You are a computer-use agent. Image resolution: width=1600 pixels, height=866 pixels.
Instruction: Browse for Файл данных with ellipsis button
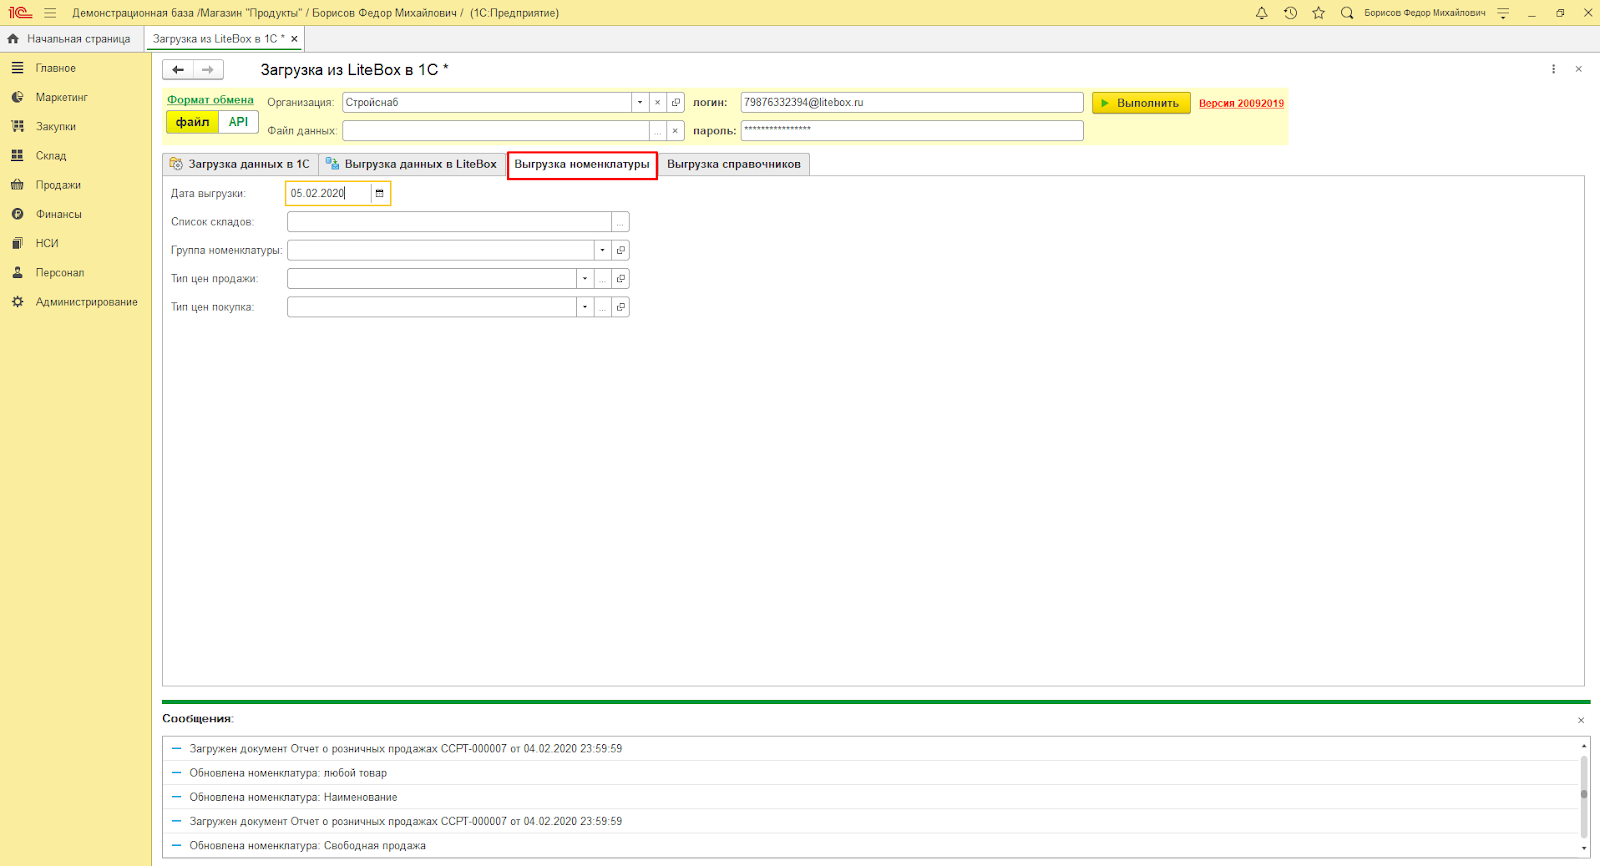[x=658, y=131]
